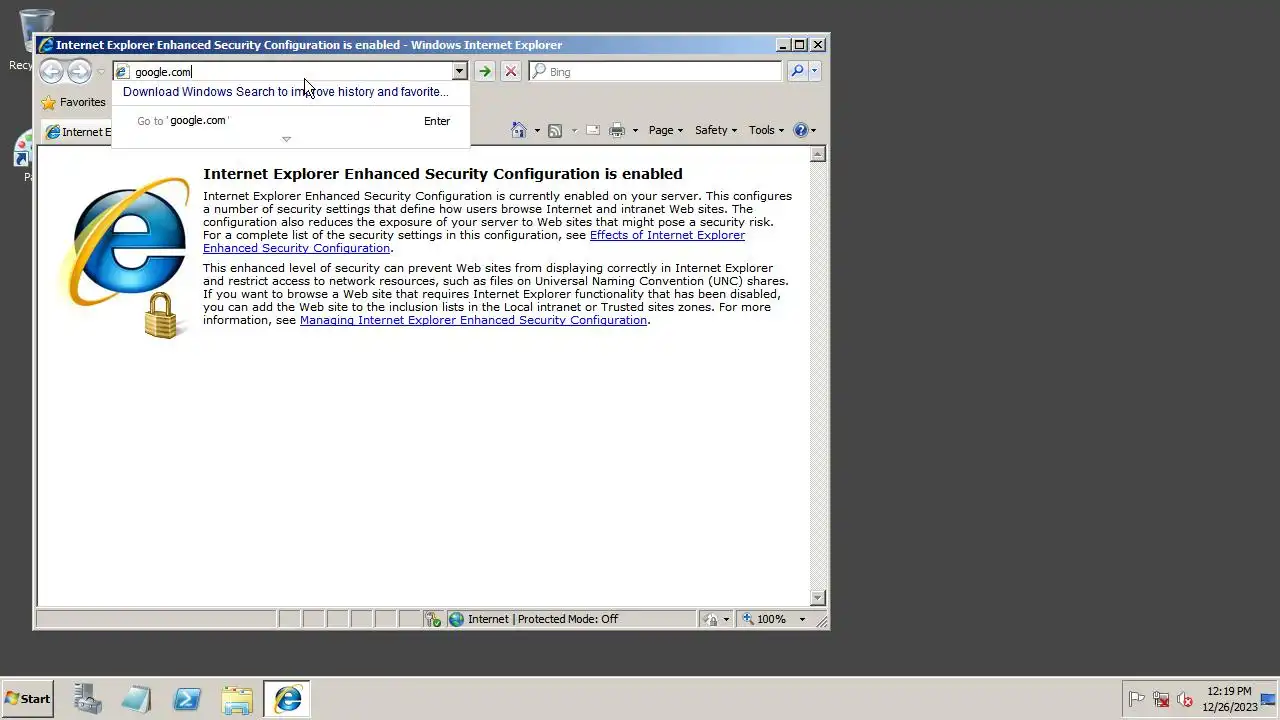Click the green Go arrow button
Viewport: 1280px width, 720px height.
point(484,72)
